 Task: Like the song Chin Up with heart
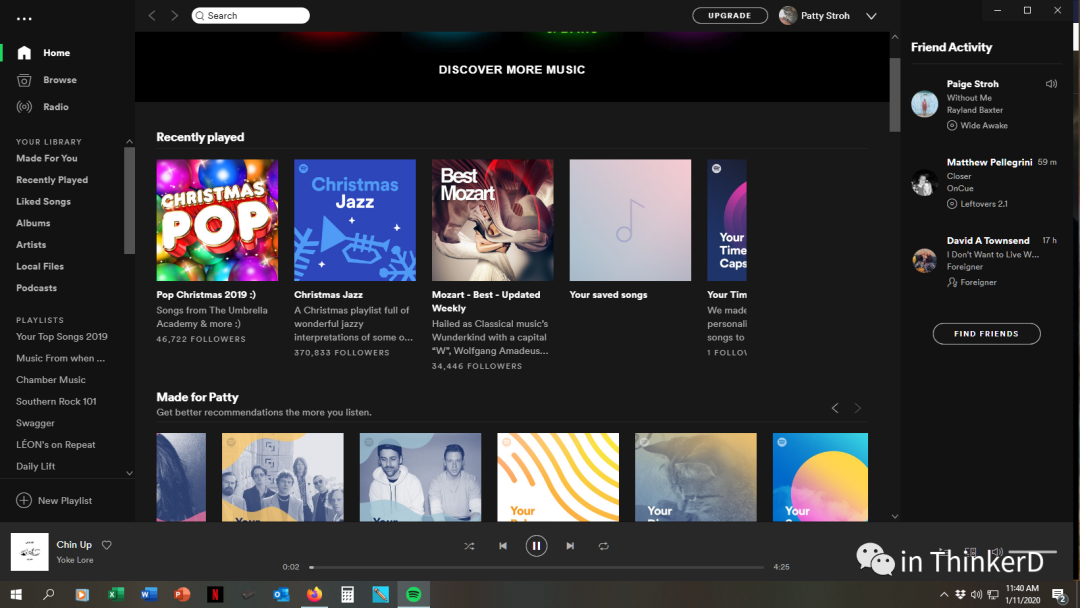coord(107,545)
